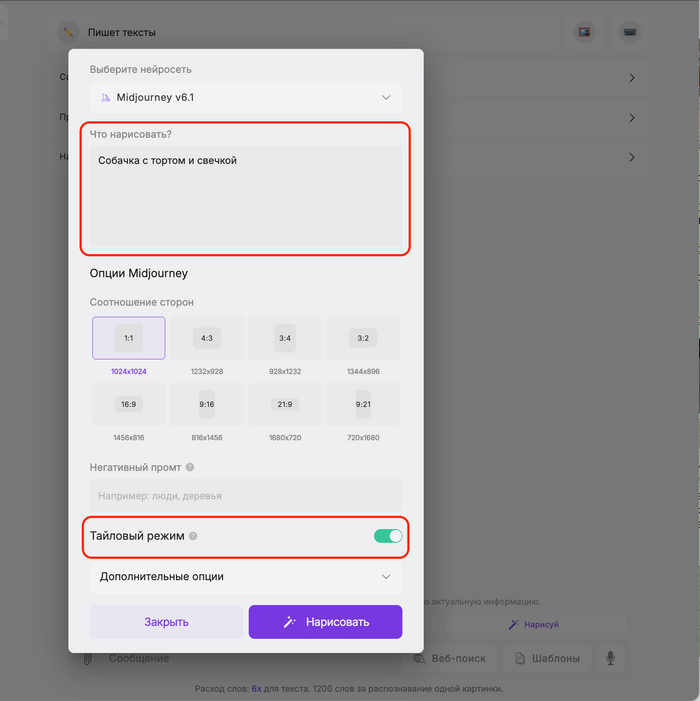The height and width of the screenshot is (701, 700).
Task: Click the pencil icon beside Пишет тексты
Action: pyautogui.click(x=68, y=33)
